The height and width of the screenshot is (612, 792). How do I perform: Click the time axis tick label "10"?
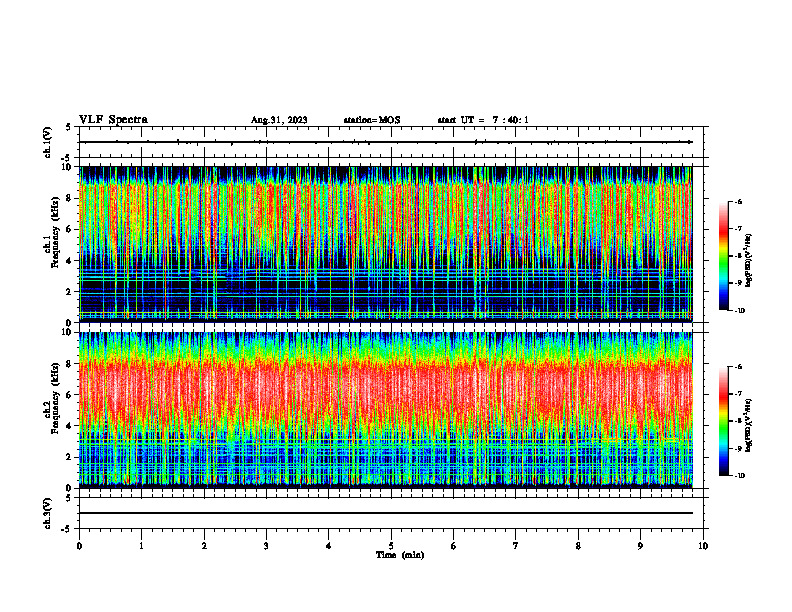tap(703, 546)
